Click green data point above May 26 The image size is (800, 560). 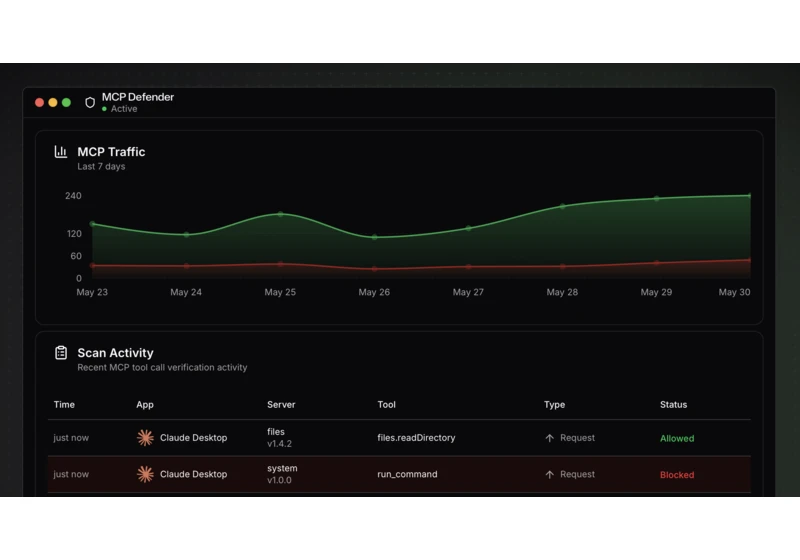[374, 237]
